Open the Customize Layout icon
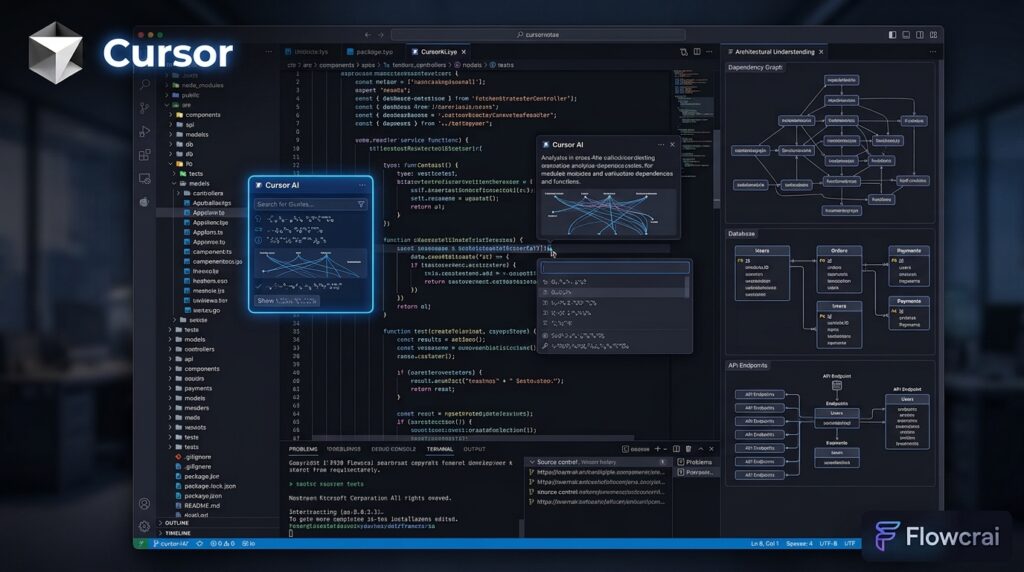This screenshot has height=572, width=1024. point(933,35)
